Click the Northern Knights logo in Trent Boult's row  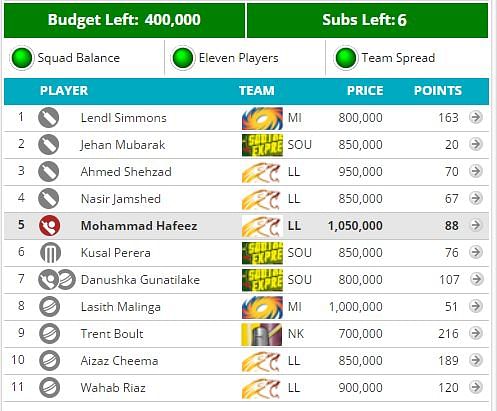(x=262, y=334)
